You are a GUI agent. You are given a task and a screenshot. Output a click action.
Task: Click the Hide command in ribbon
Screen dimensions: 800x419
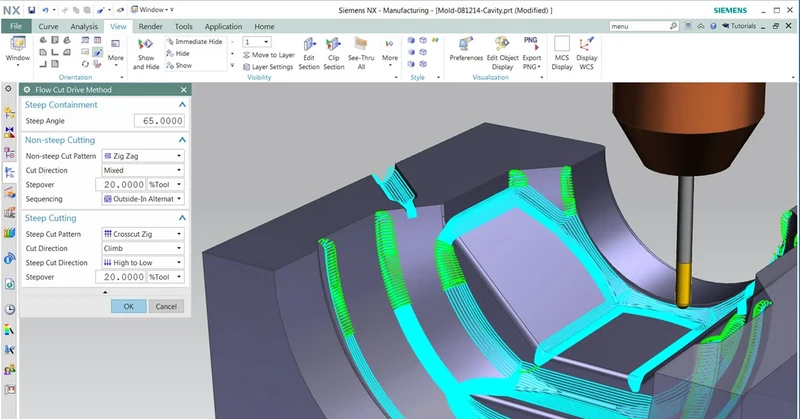[178, 54]
